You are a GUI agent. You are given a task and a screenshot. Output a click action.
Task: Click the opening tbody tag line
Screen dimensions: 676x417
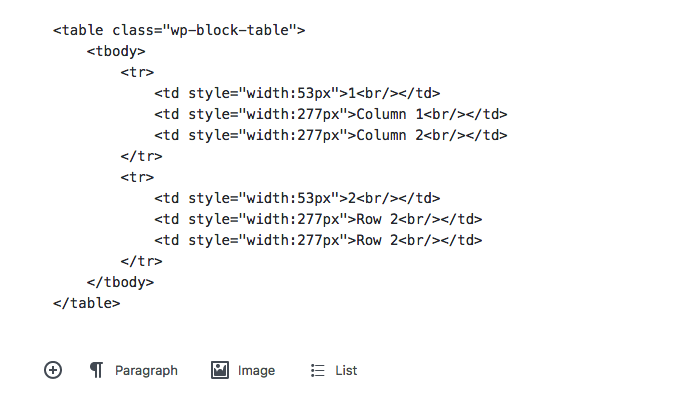click(116, 51)
